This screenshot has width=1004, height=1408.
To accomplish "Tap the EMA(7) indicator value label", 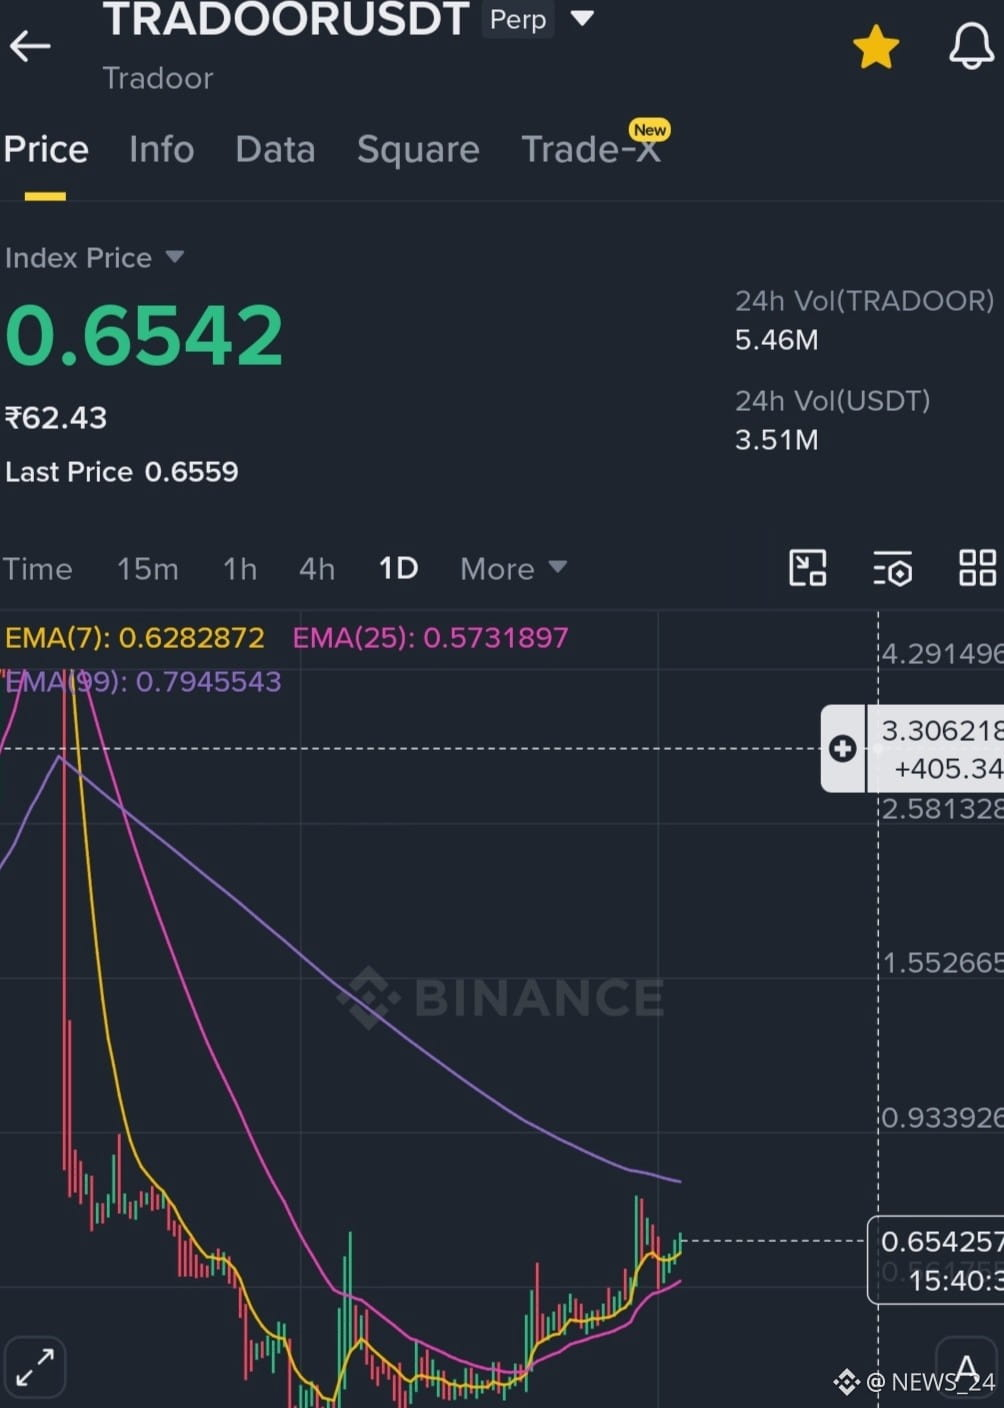I will pyautogui.click(x=135, y=638).
